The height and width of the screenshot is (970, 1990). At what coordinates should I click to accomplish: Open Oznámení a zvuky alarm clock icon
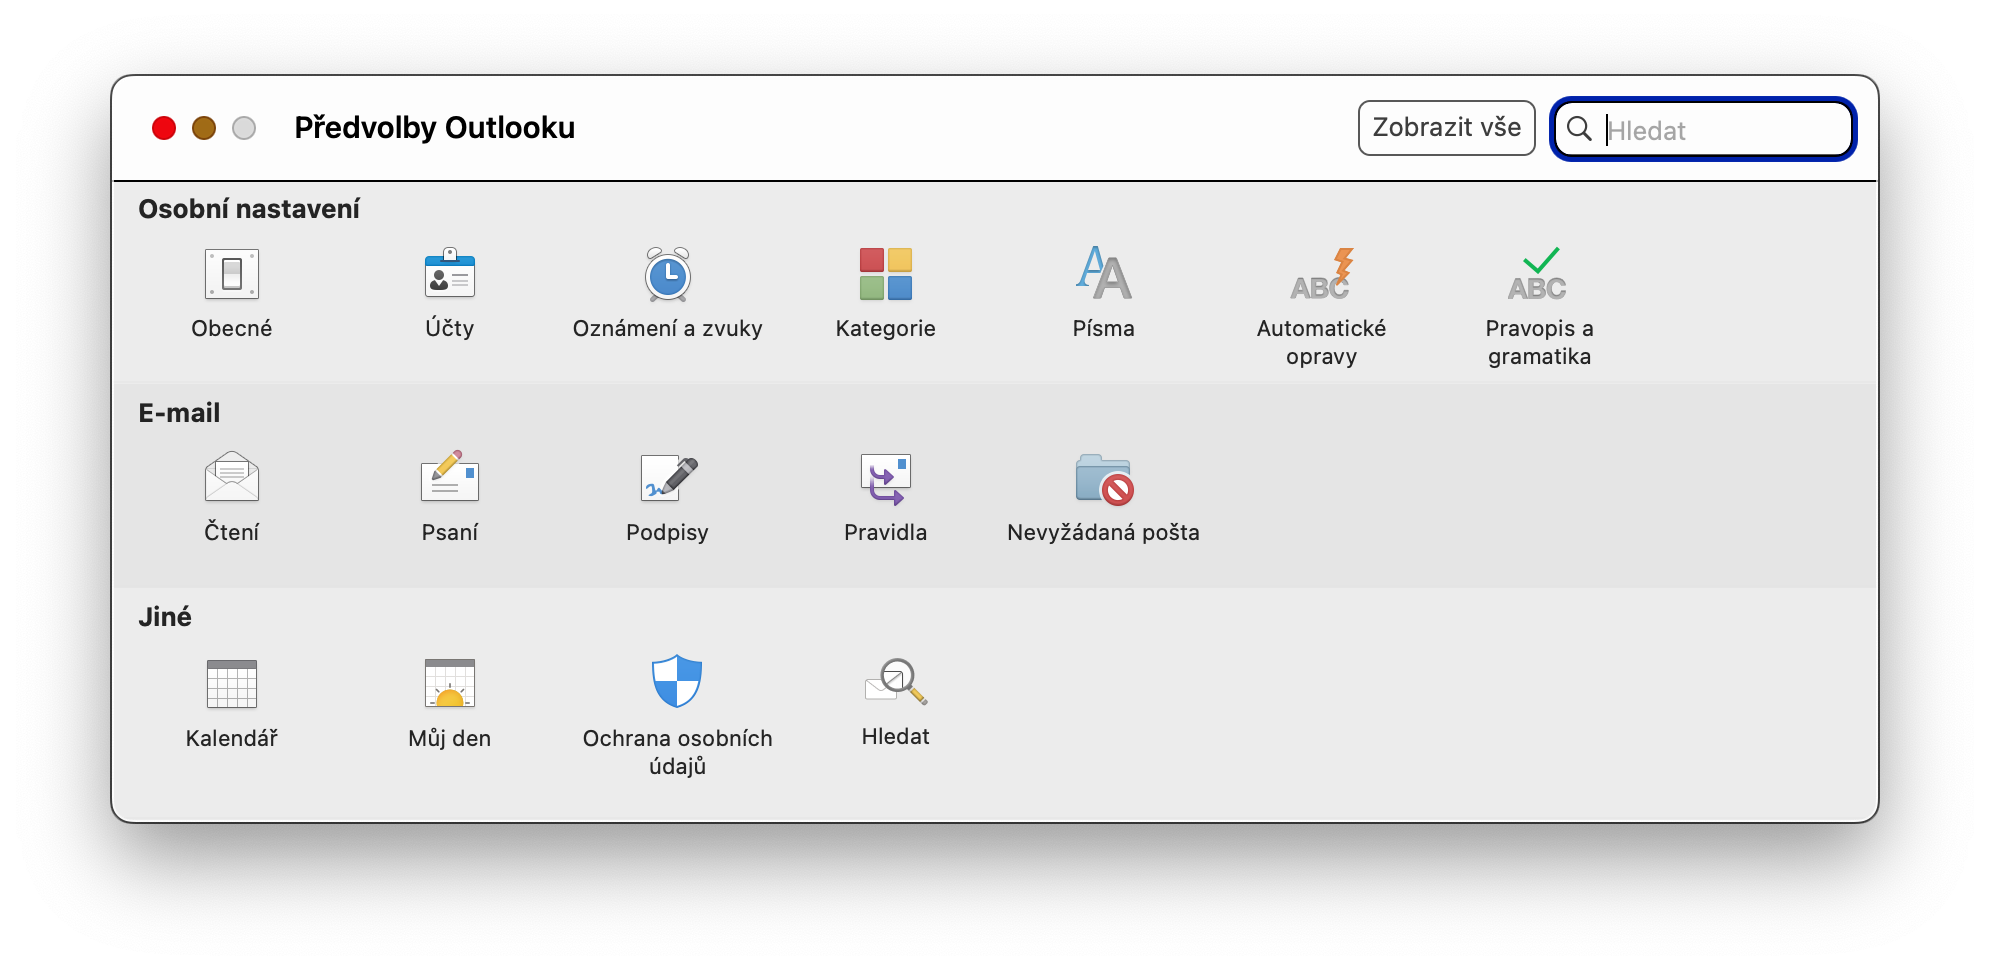668,274
